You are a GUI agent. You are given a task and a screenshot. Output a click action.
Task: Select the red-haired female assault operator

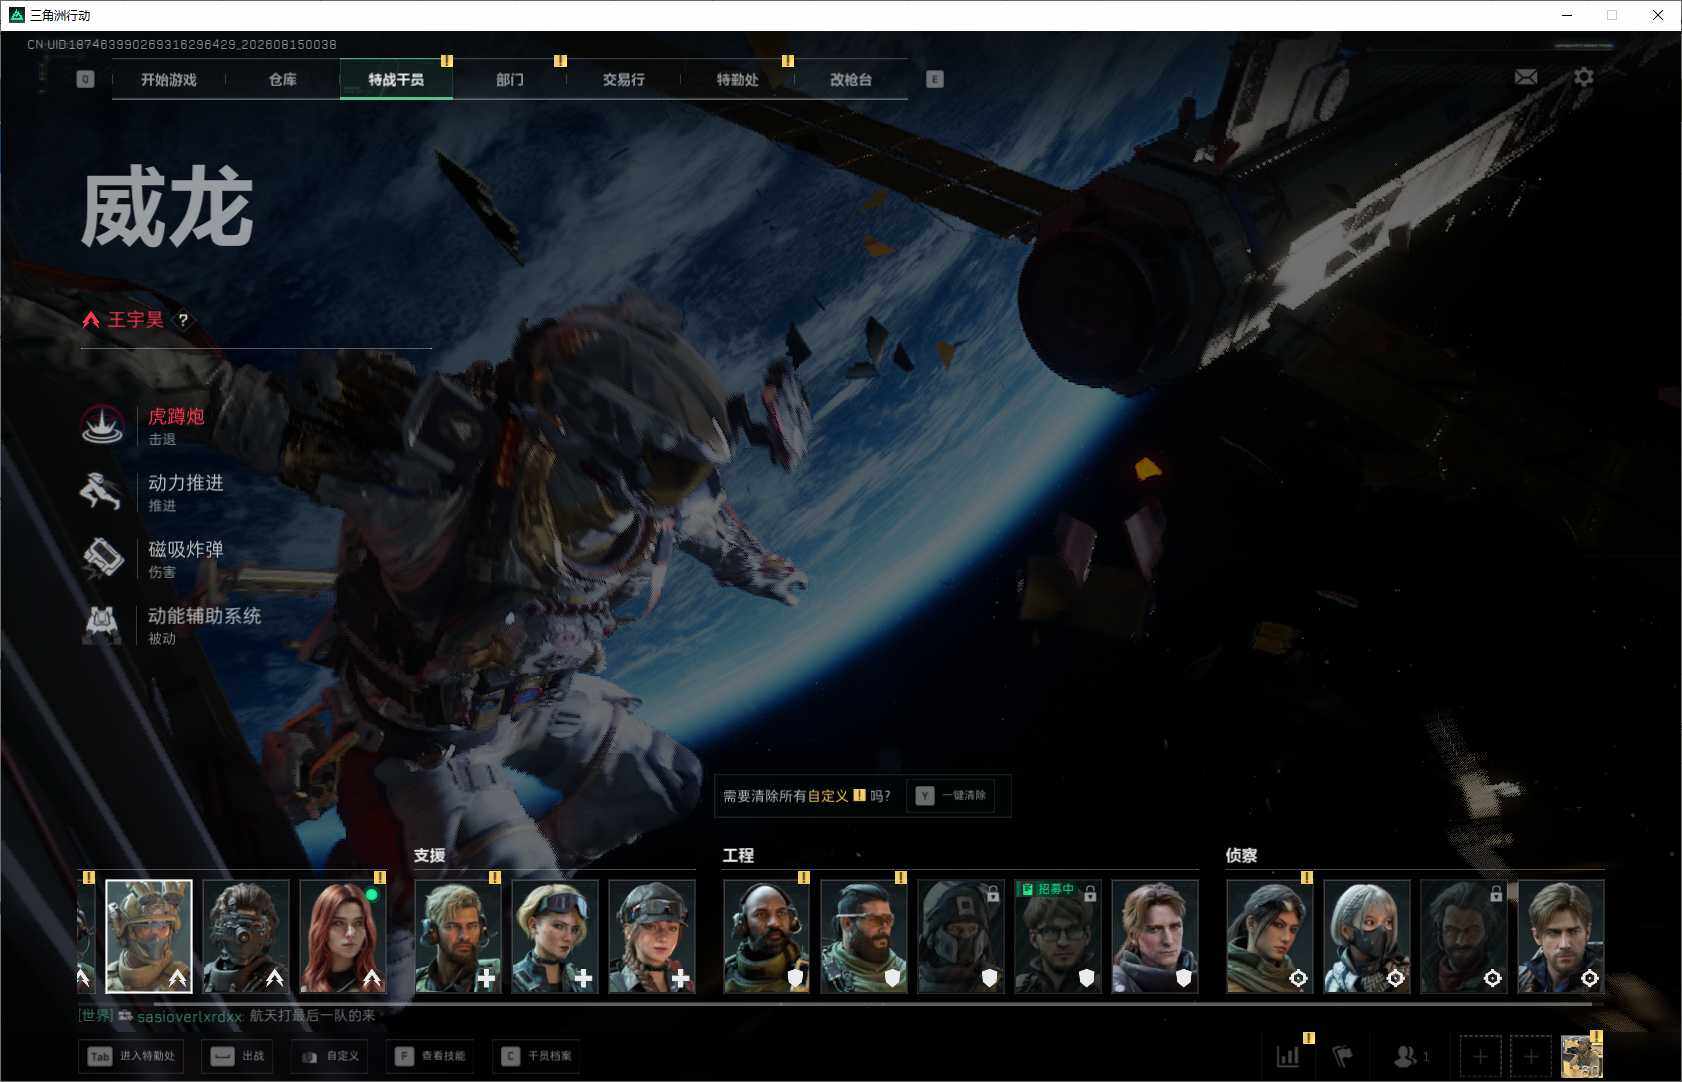pyautogui.click(x=343, y=936)
